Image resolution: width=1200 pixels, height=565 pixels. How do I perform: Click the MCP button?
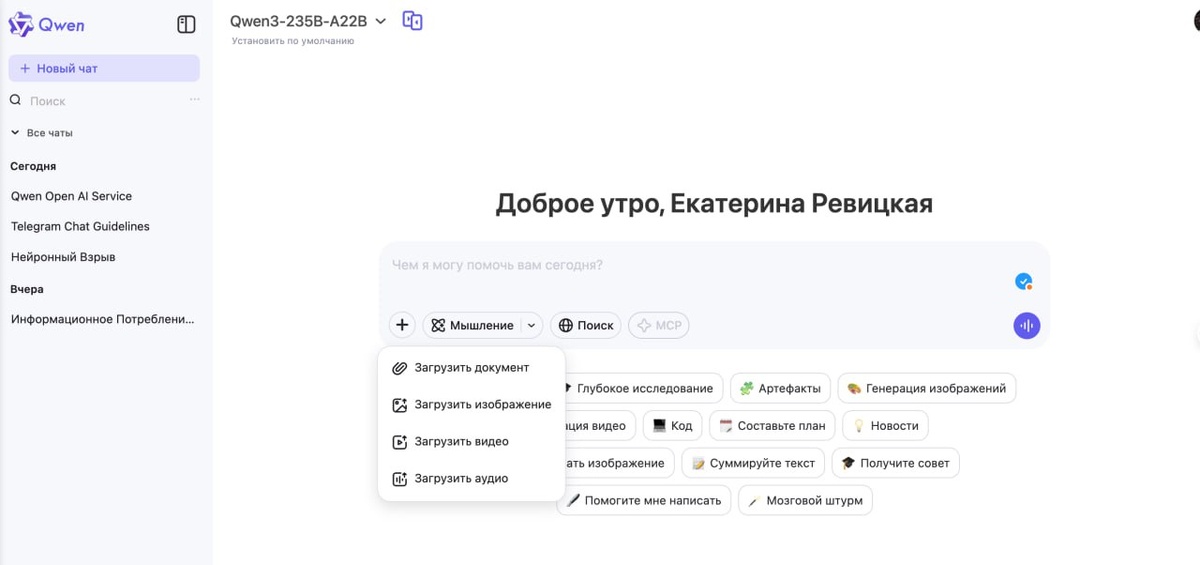pyautogui.click(x=658, y=325)
